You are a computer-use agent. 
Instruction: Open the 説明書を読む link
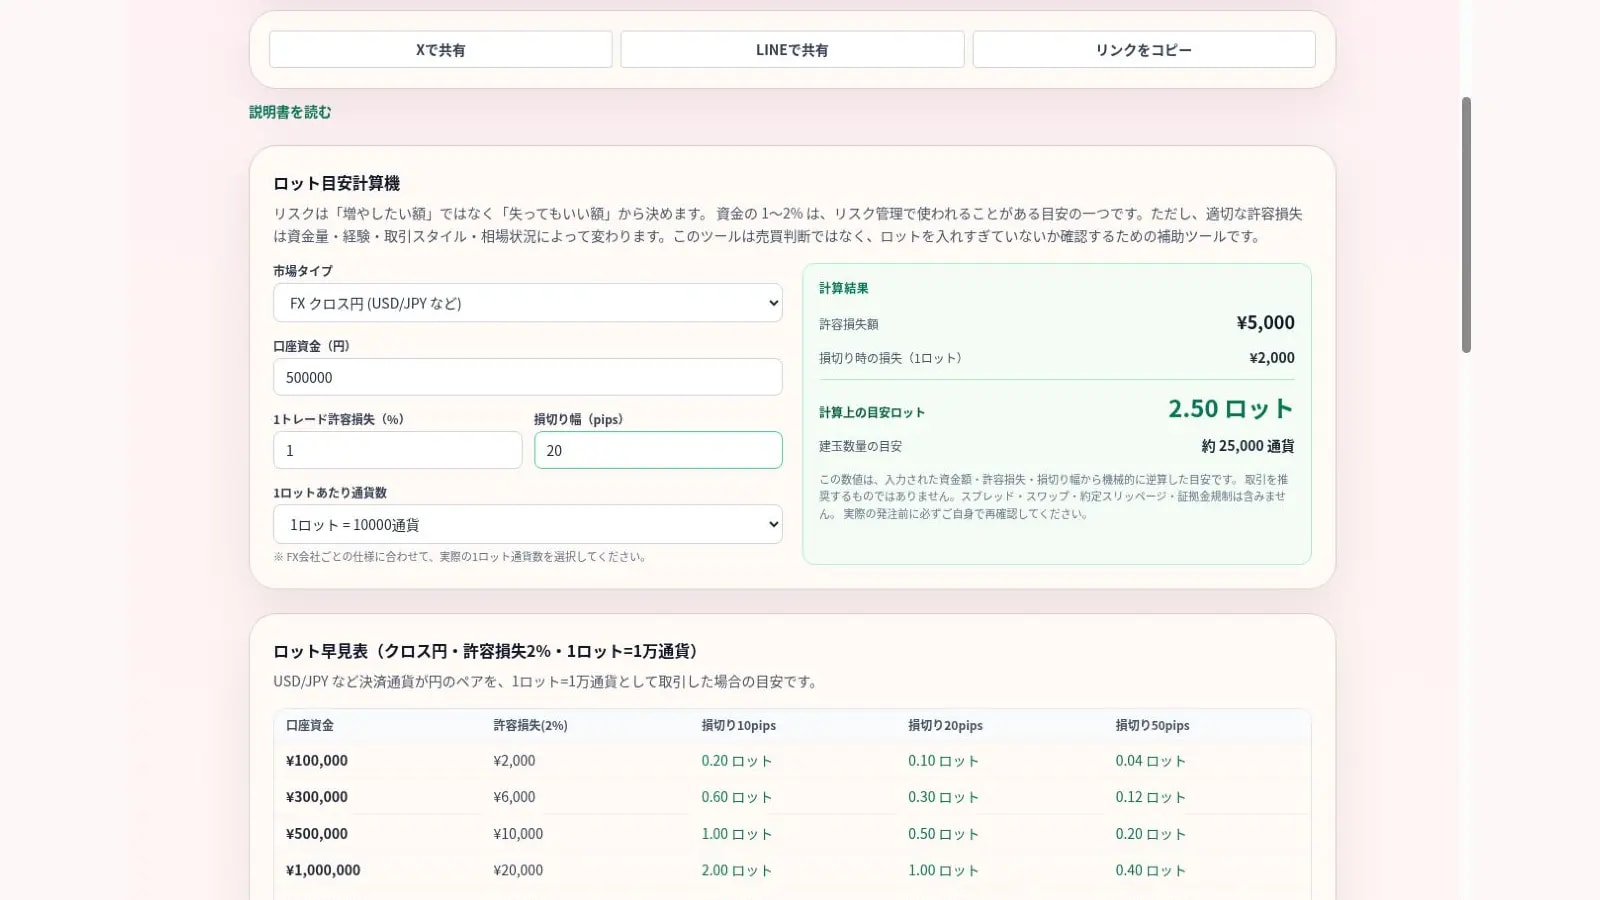click(x=290, y=112)
